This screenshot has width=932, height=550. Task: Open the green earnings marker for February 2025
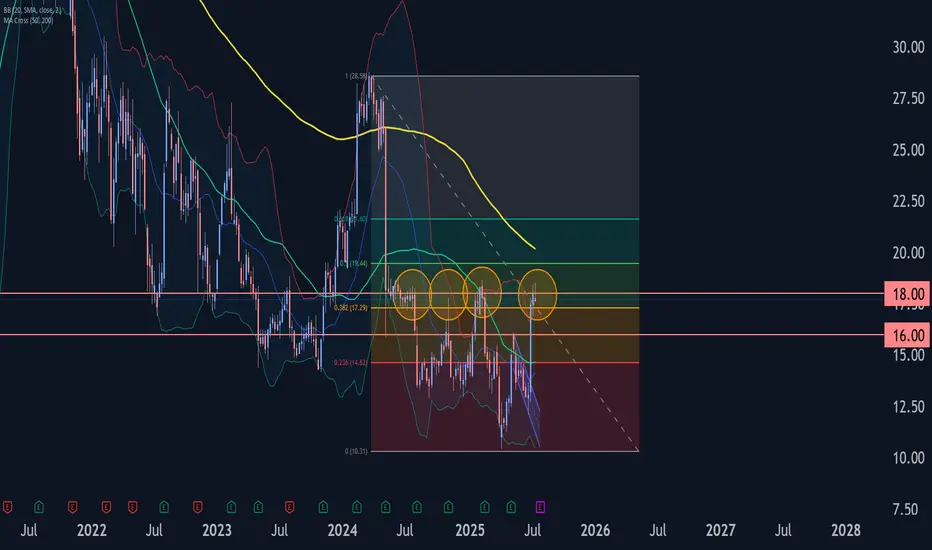484,507
